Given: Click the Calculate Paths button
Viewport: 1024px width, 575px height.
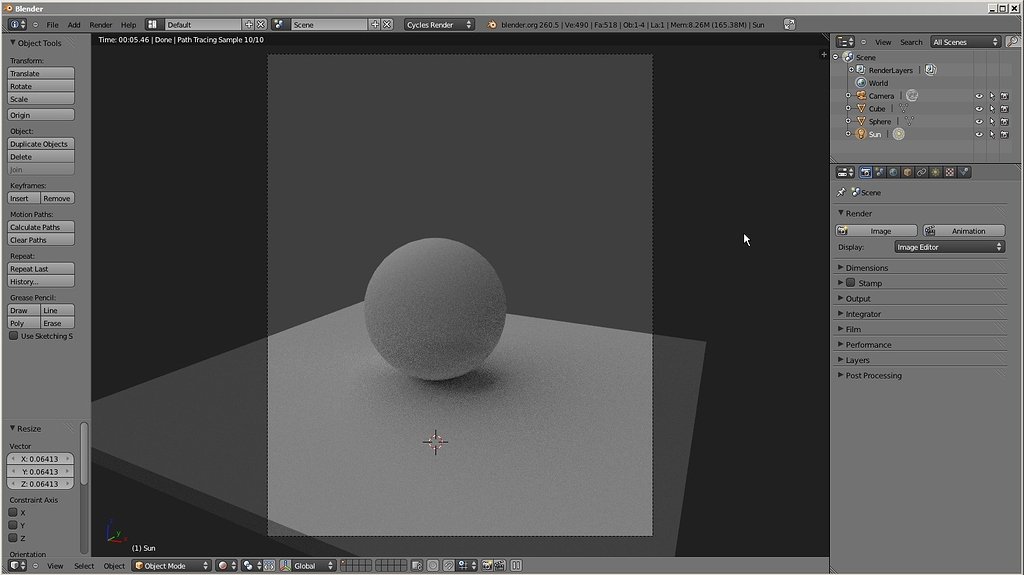Looking at the screenshot, I should [40, 227].
